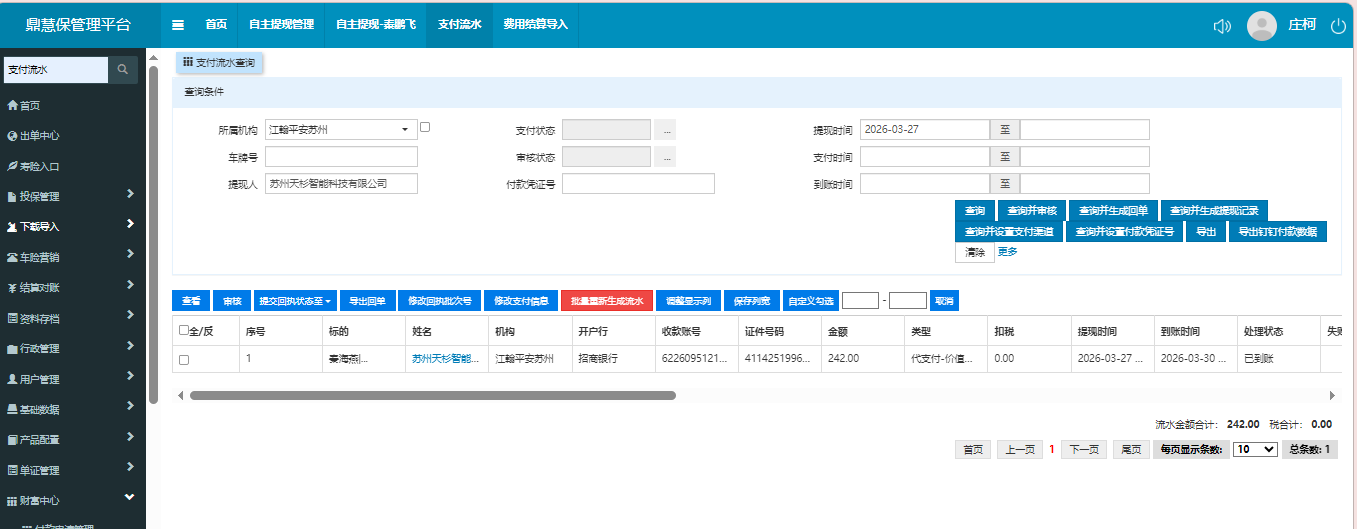This screenshot has height=529, width=1357.
Task: Click the sidebar search magnifier icon
Action: (x=123, y=70)
